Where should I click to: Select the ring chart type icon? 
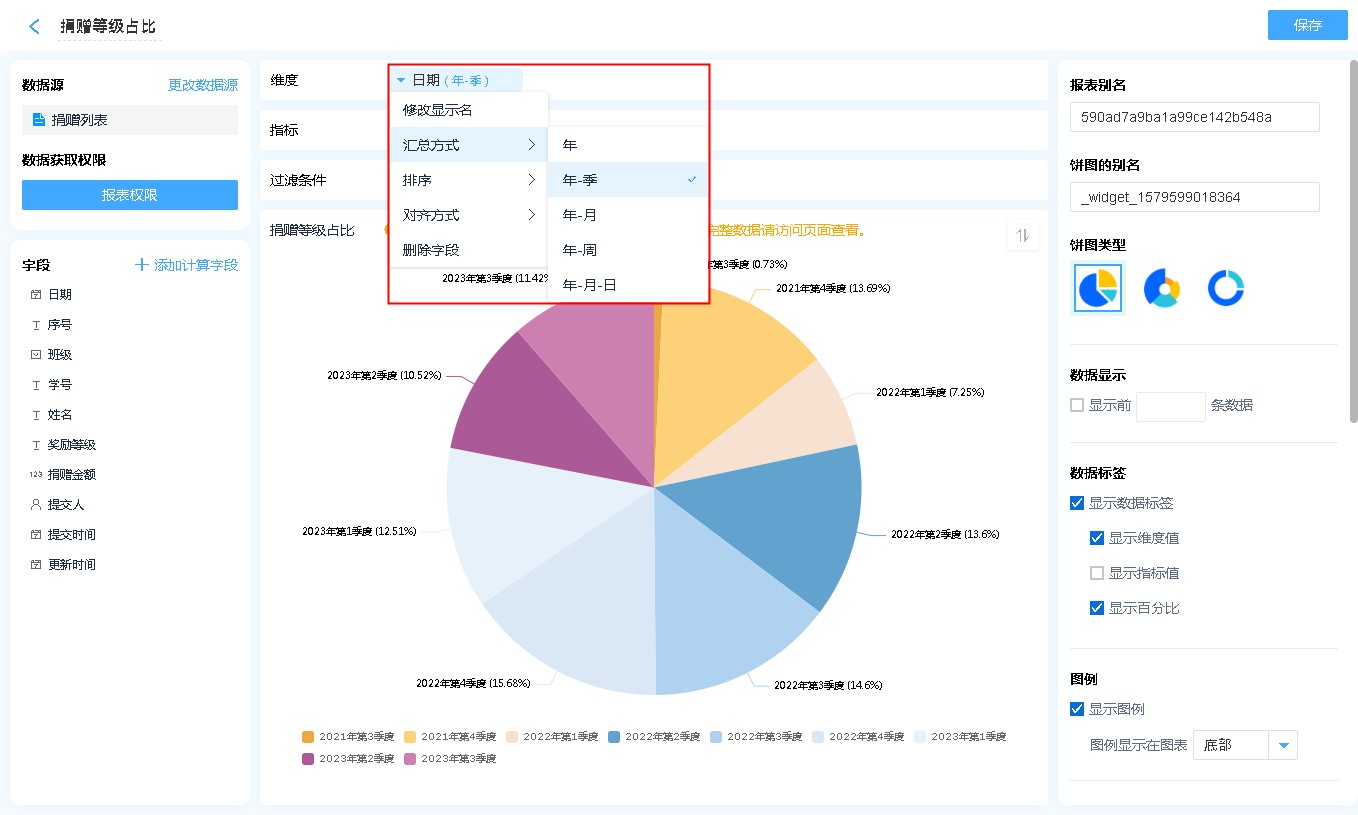(1225, 288)
